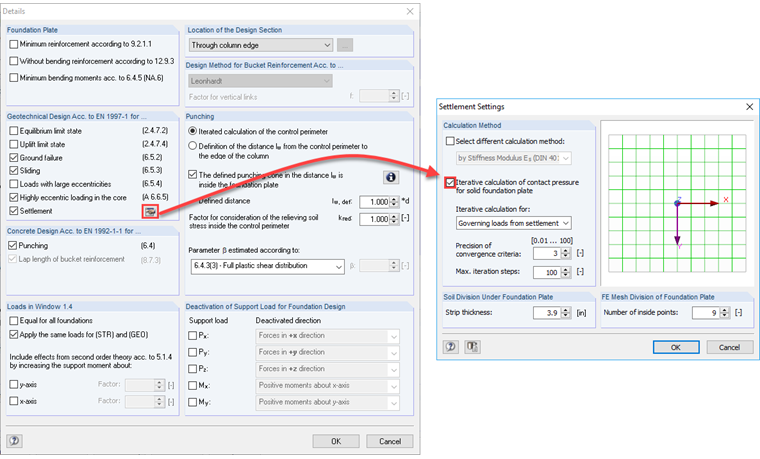
Task: Close the Details dialog window
Action: coord(410,11)
